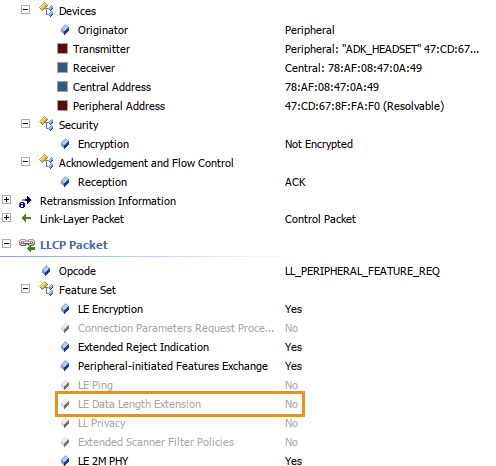
Task: Collapse the Security section
Action: (25, 124)
